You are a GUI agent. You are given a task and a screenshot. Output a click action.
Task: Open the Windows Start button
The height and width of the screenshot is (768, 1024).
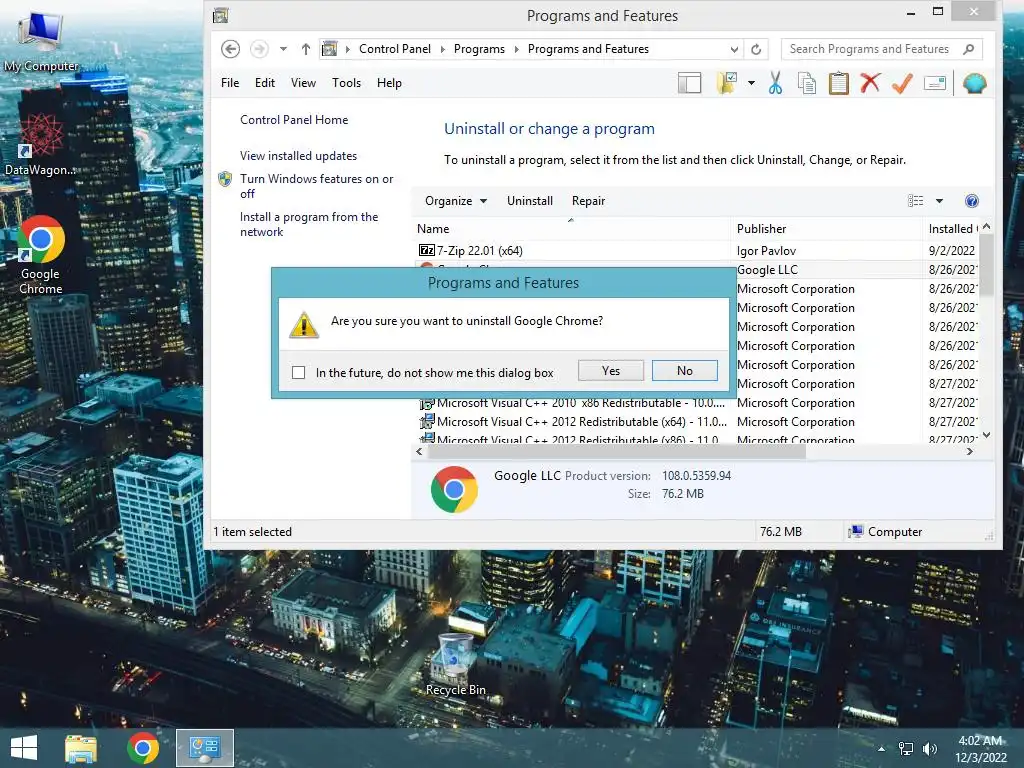(x=24, y=748)
